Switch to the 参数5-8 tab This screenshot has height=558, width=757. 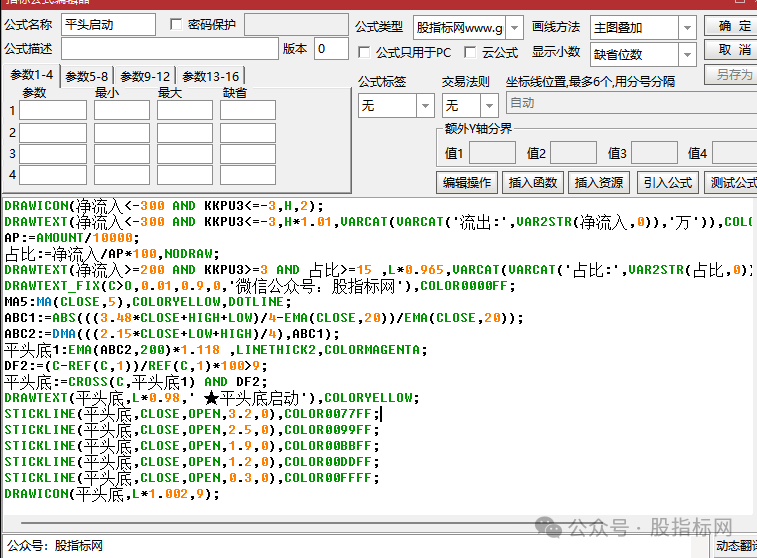pos(87,77)
